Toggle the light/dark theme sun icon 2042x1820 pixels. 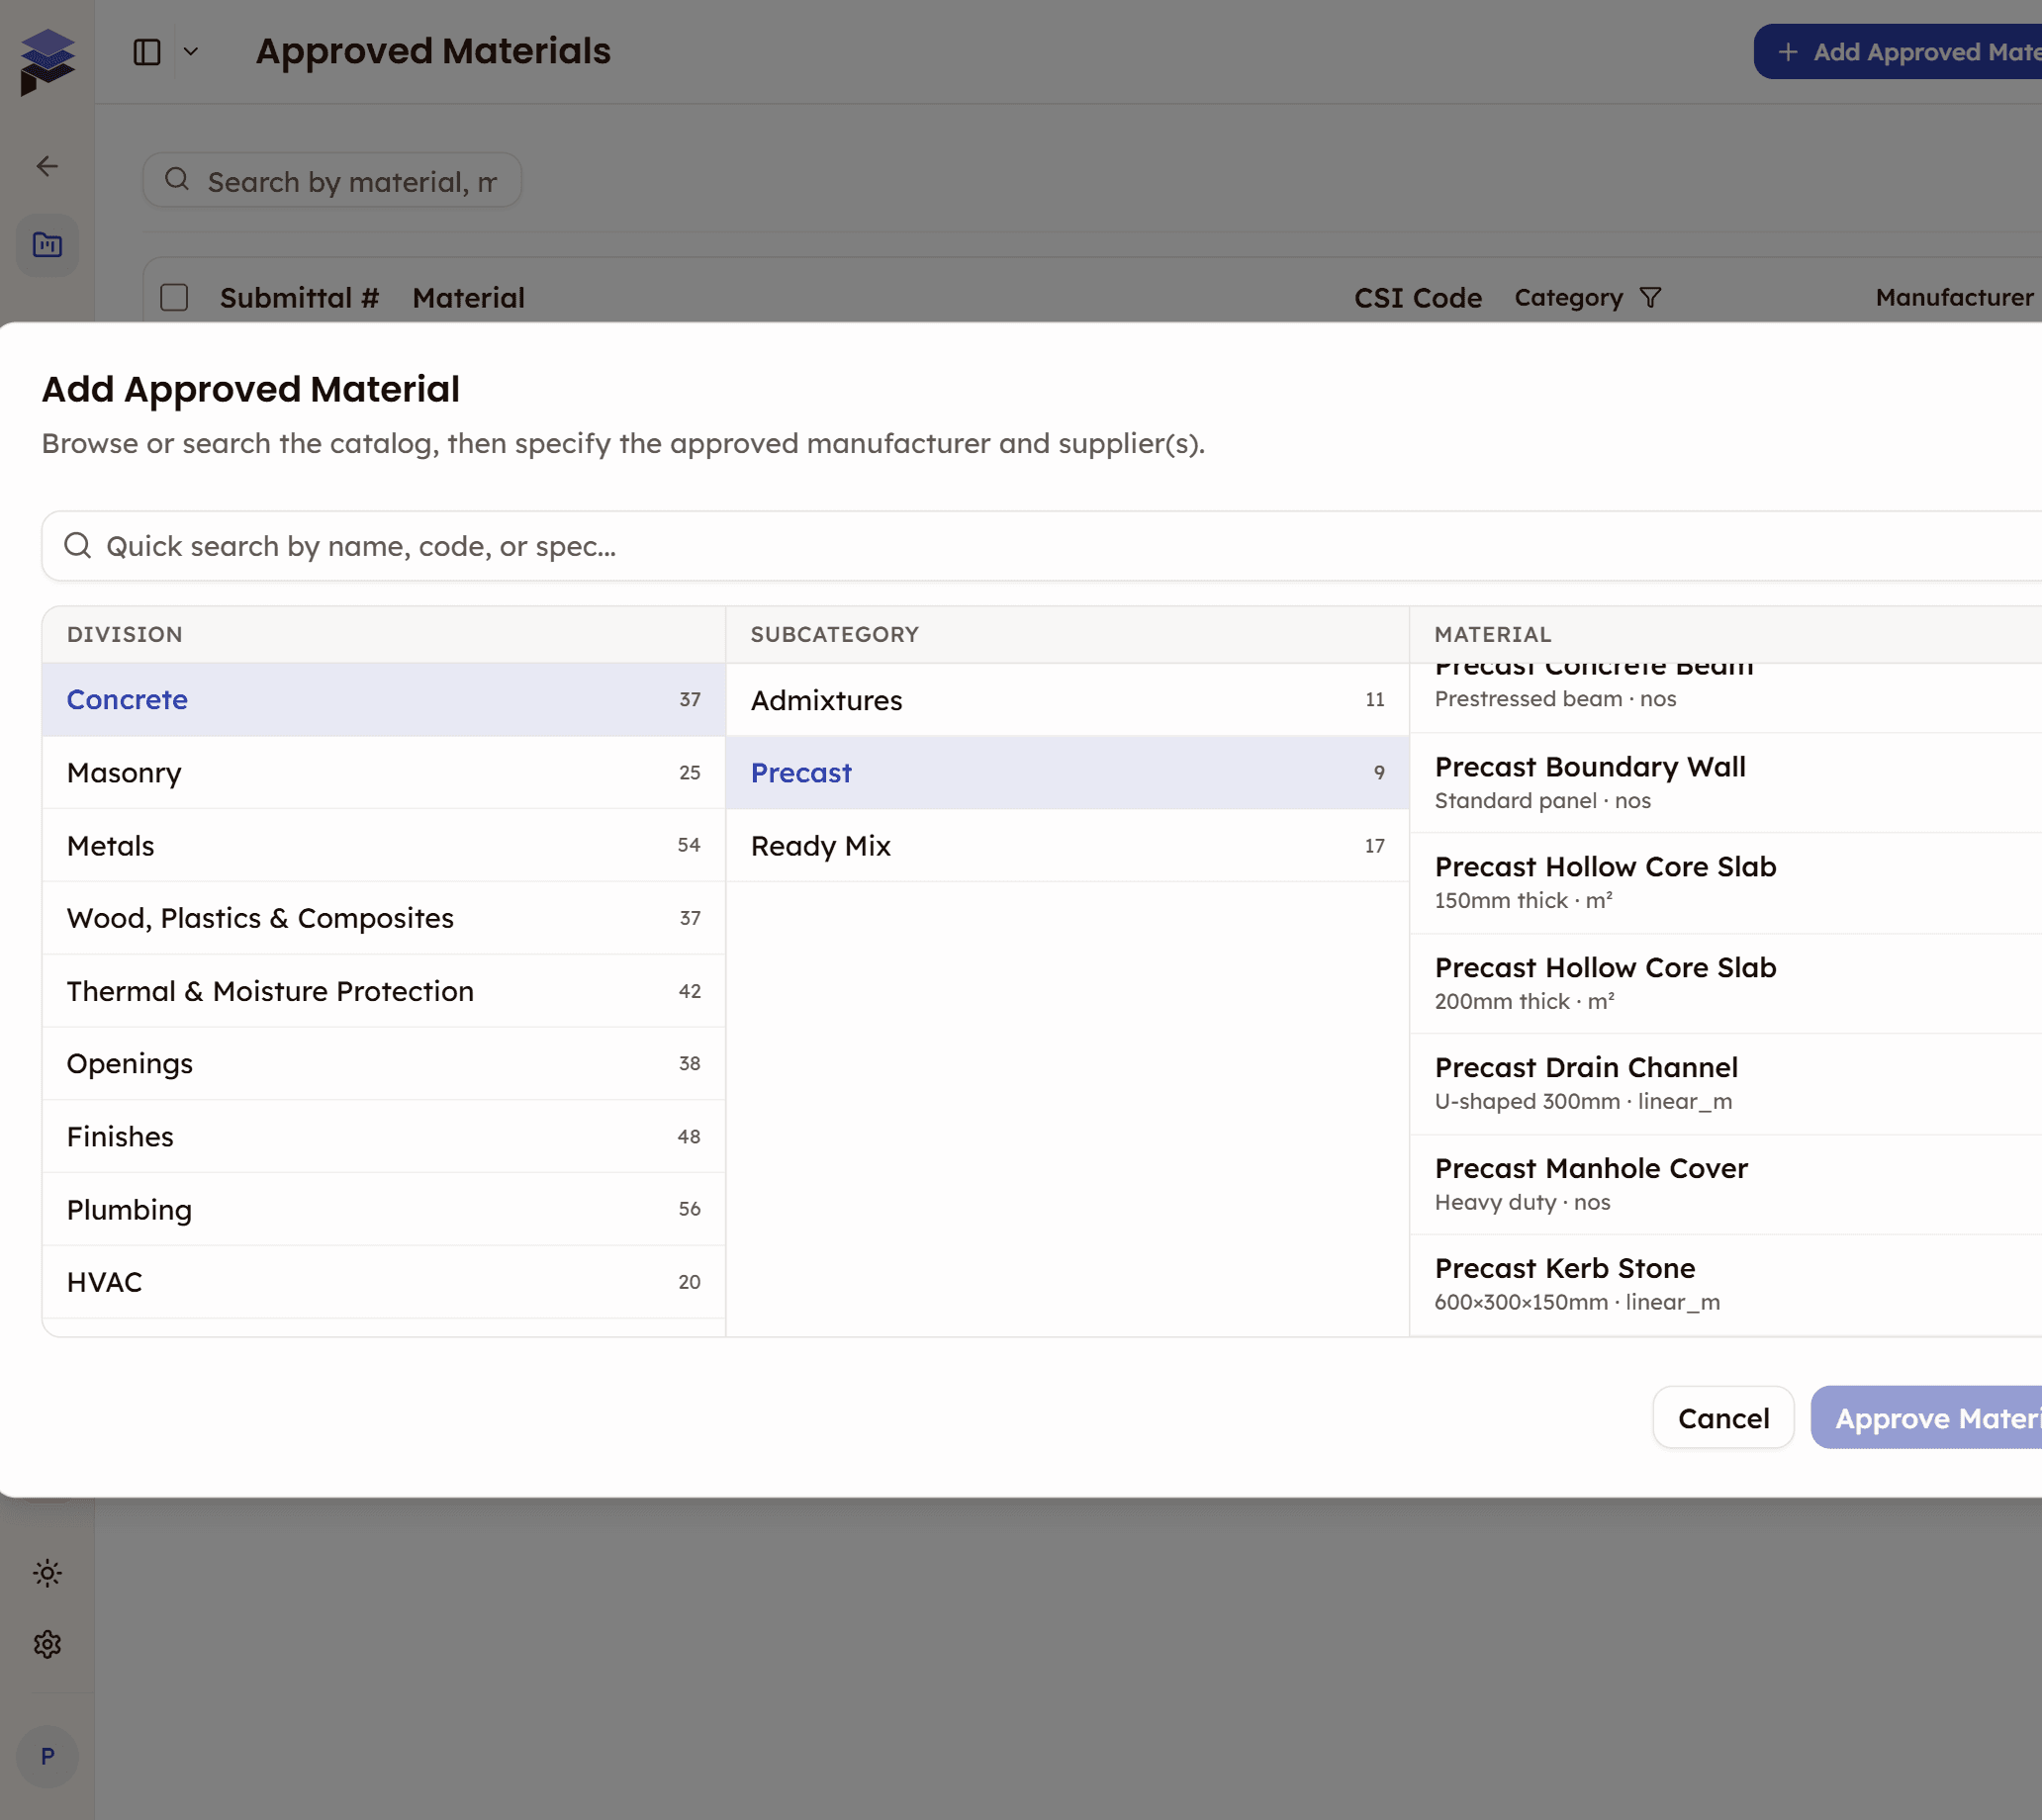coord(47,1573)
